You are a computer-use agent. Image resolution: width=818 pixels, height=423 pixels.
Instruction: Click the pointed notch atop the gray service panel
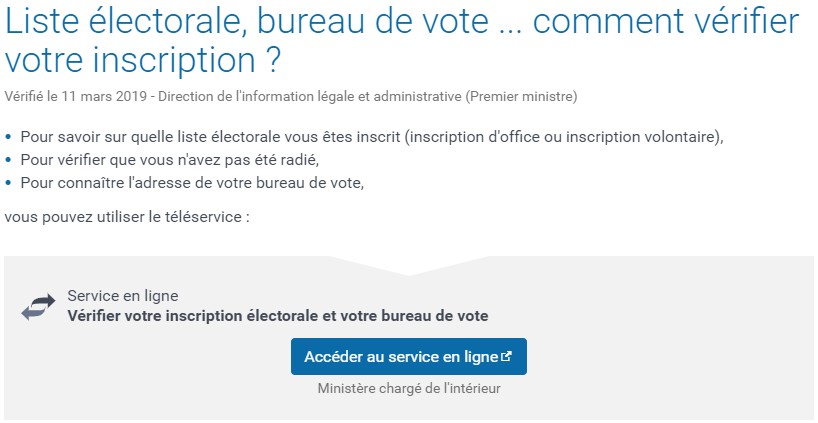coord(408,265)
